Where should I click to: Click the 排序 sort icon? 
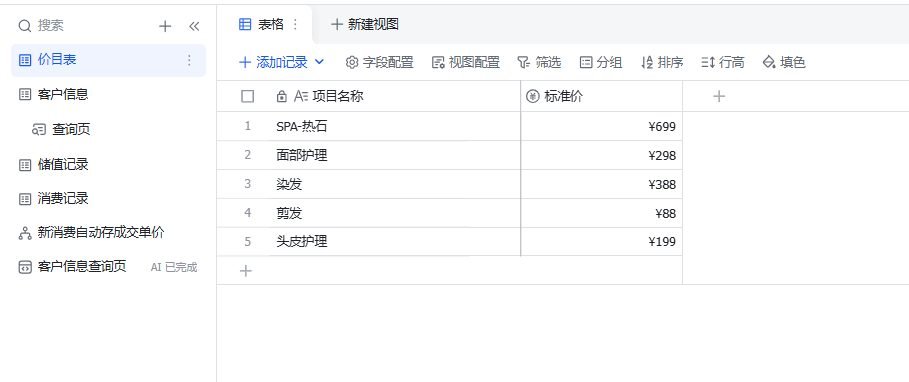647,63
